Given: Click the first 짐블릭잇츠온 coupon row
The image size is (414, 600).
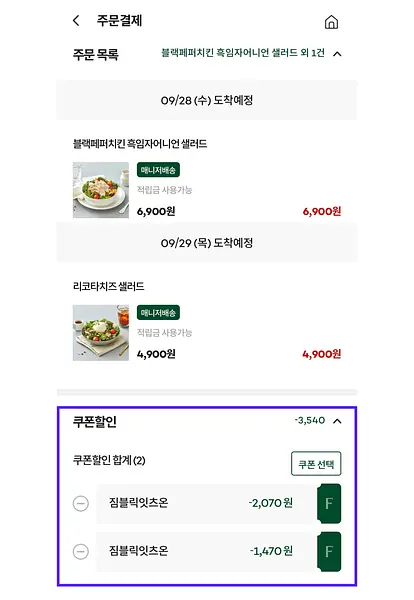Looking at the screenshot, I should pos(206,504).
